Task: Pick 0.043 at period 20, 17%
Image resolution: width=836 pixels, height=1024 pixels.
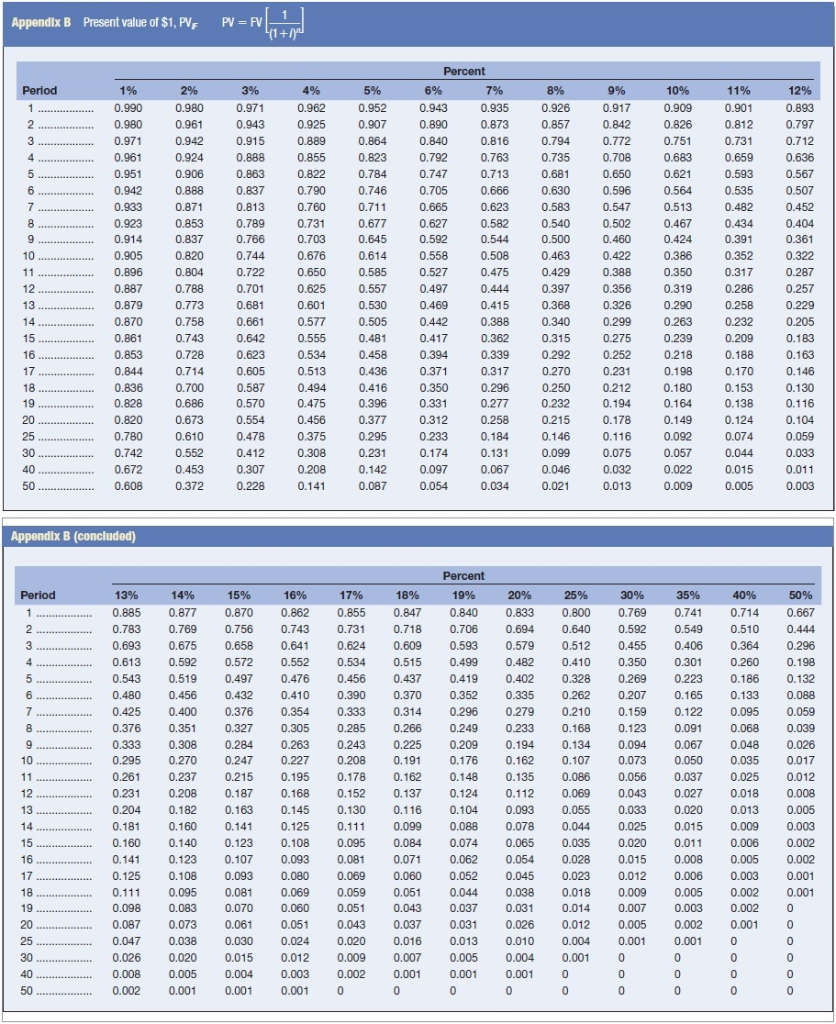Action: (x=351, y=925)
